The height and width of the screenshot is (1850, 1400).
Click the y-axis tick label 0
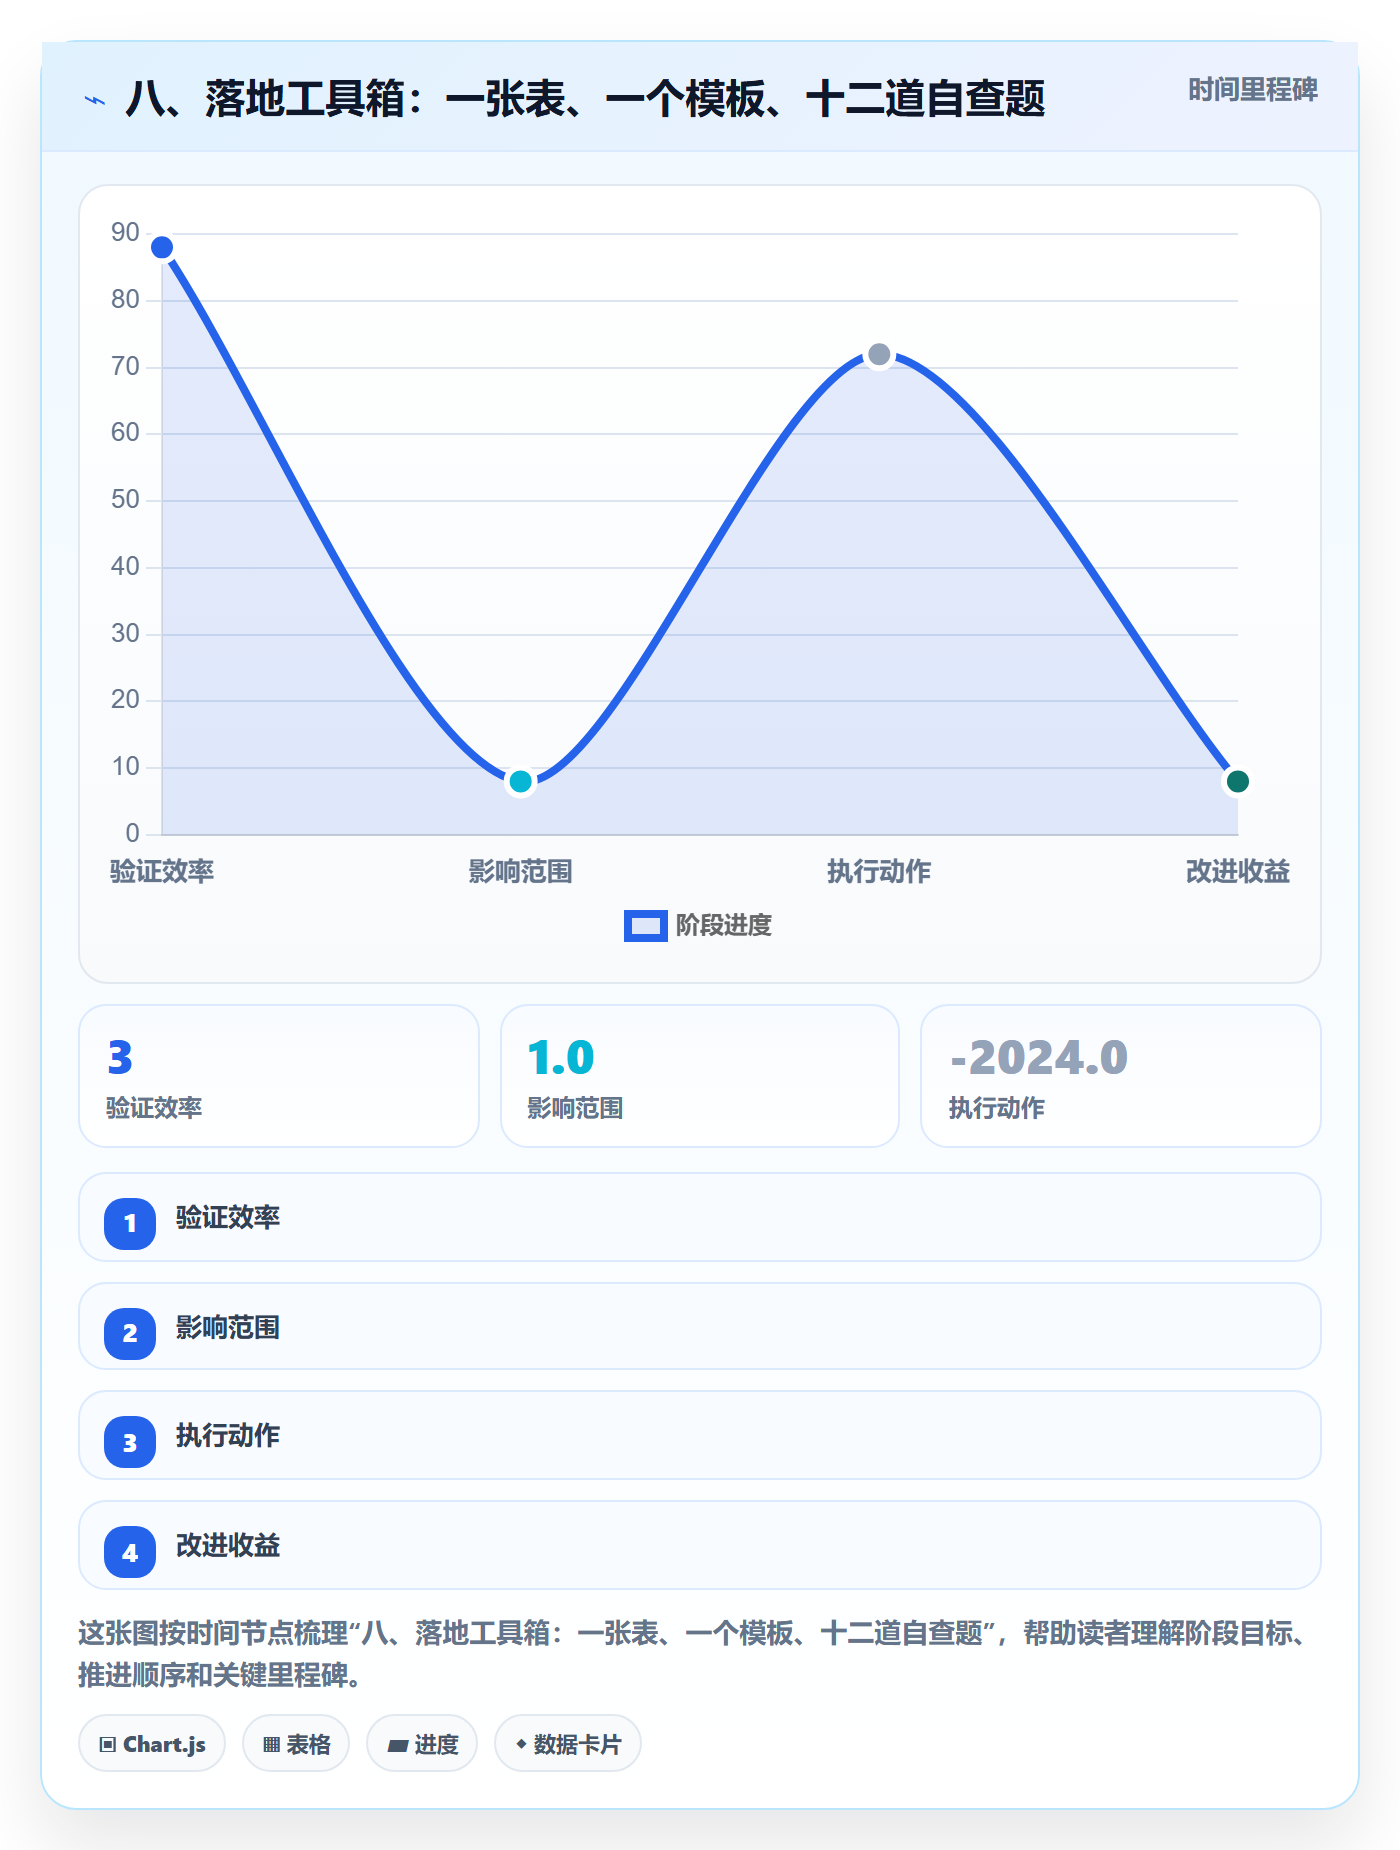click(132, 833)
